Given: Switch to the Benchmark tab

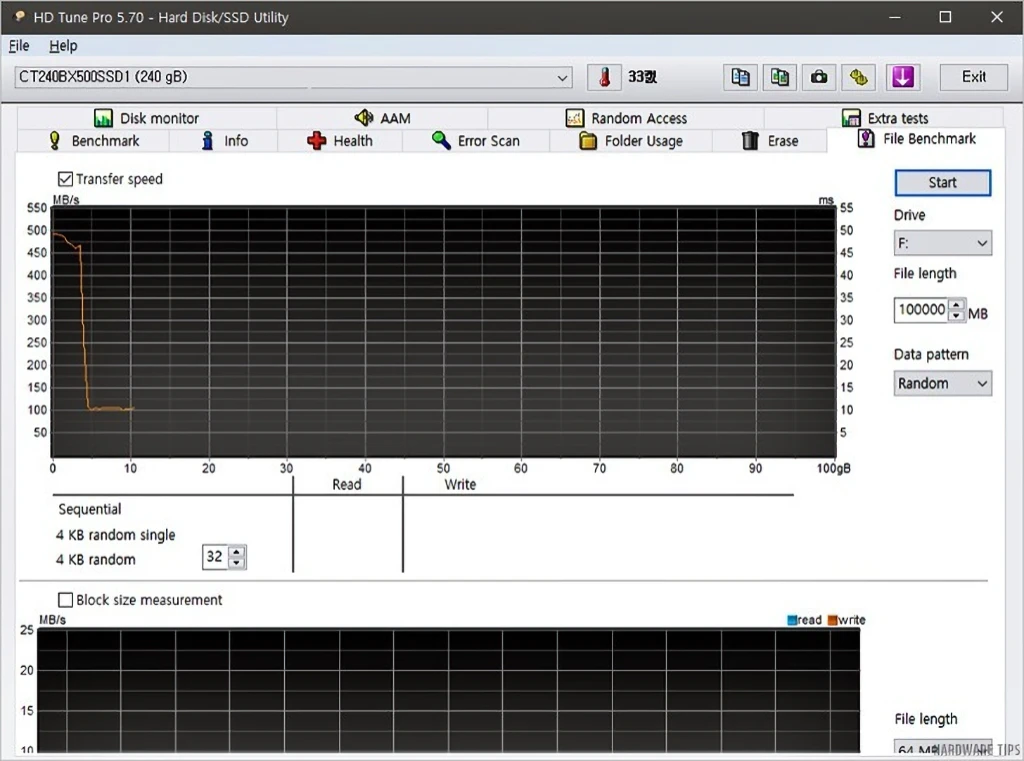Looking at the screenshot, I should coord(93,140).
